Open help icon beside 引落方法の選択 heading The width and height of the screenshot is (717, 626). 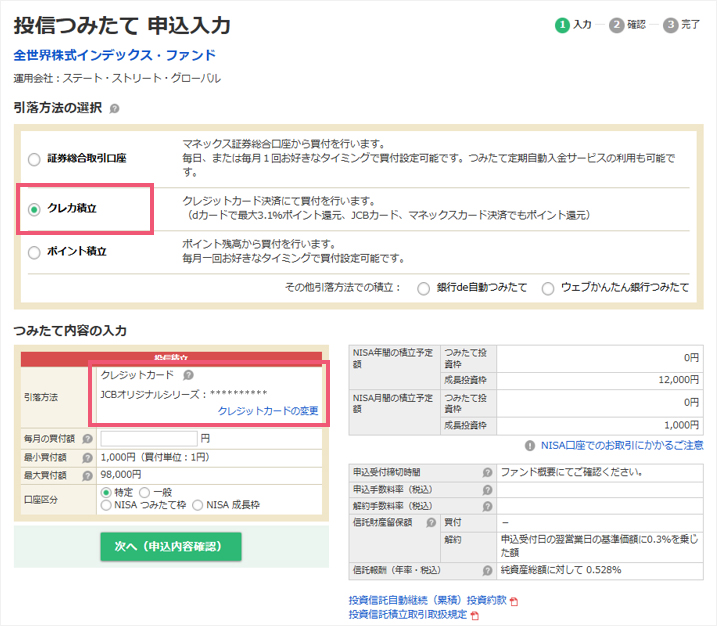tap(114, 109)
